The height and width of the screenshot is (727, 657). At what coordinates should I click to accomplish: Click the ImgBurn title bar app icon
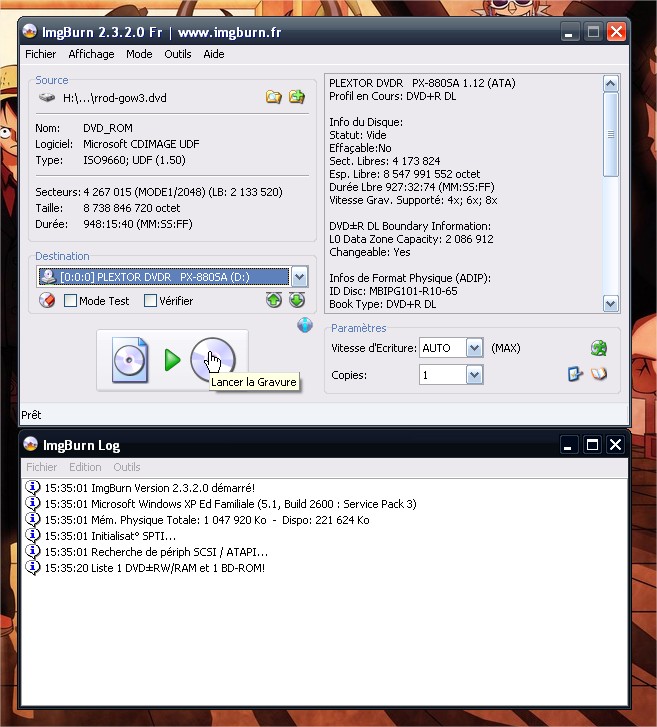pos(30,32)
